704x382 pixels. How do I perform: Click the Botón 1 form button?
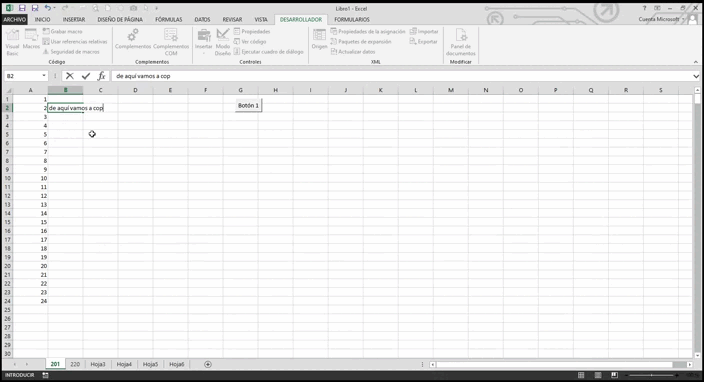tap(248, 105)
